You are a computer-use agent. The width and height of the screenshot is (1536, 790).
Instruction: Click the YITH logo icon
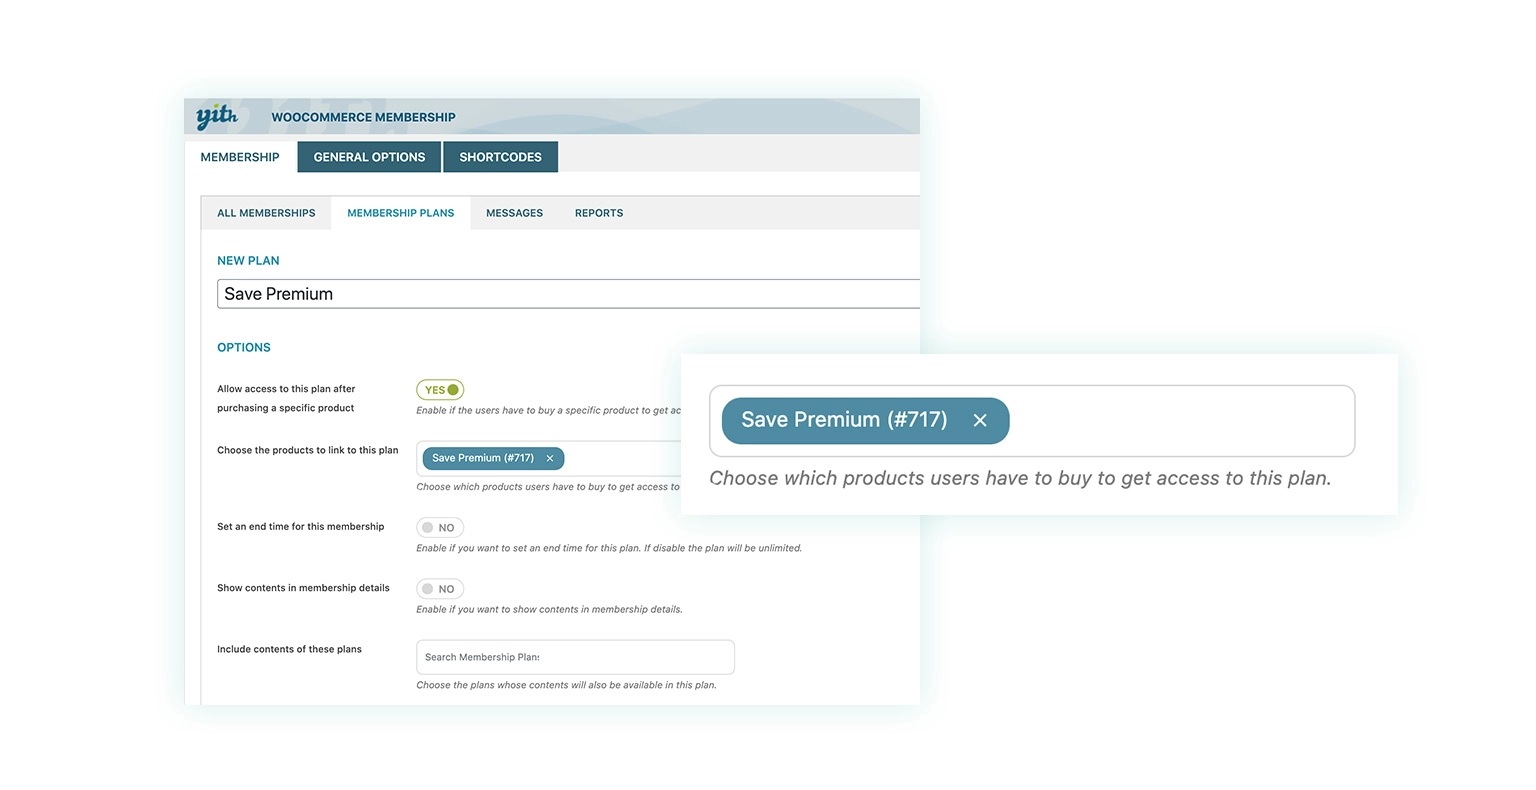pyautogui.click(x=216, y=116)
